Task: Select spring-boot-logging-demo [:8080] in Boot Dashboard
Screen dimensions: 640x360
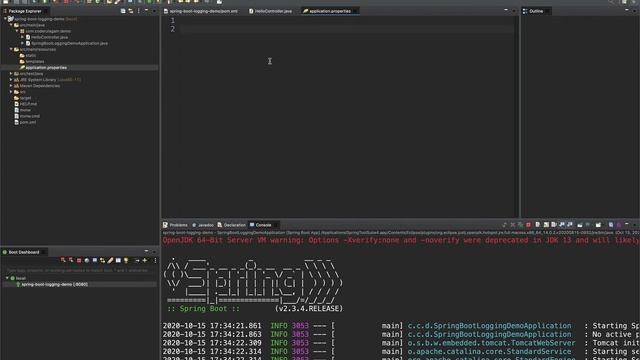Action: tap(52, 284)
